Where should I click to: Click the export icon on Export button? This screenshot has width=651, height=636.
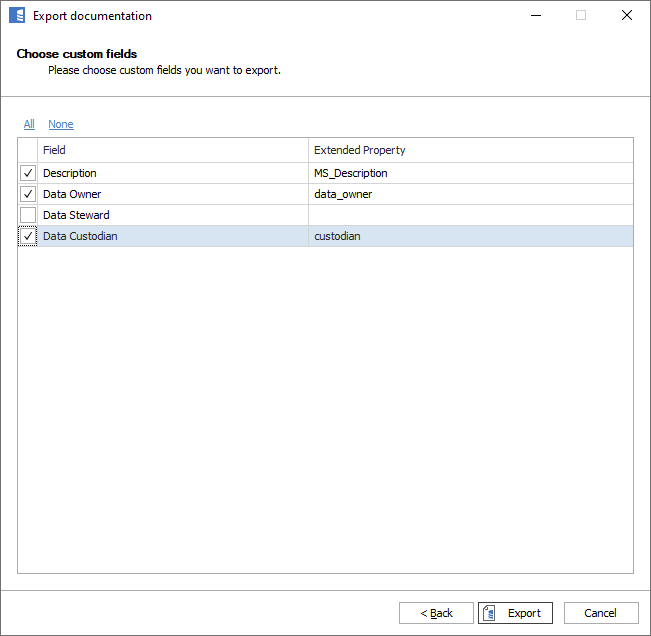click(491, 613)
